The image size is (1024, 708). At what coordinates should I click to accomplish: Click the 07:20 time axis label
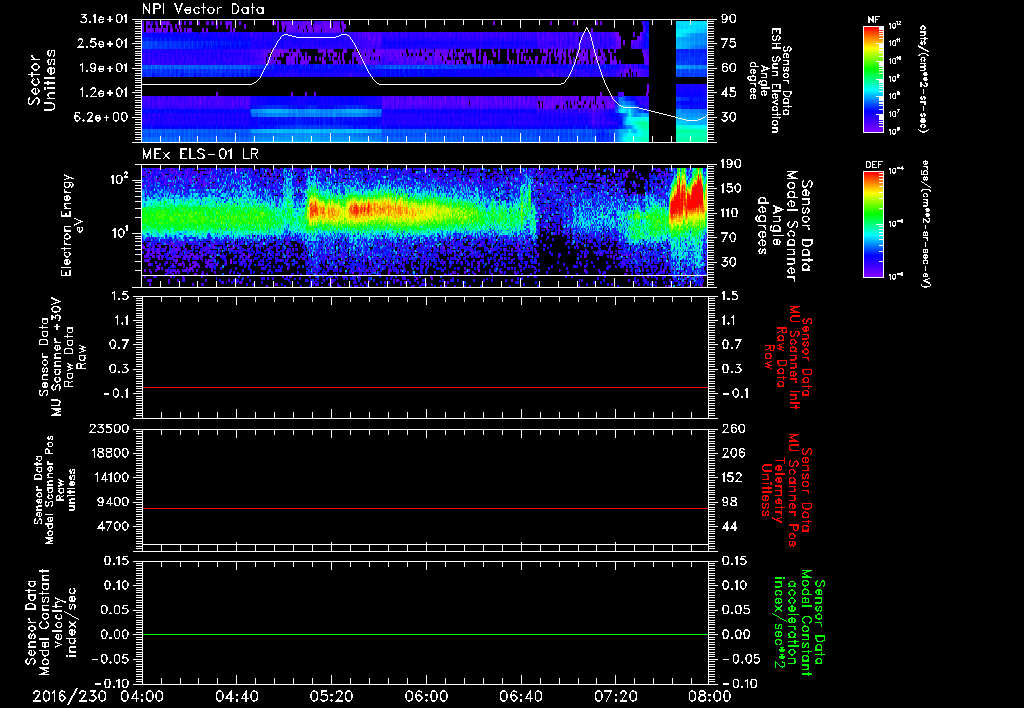click(616, 696)
